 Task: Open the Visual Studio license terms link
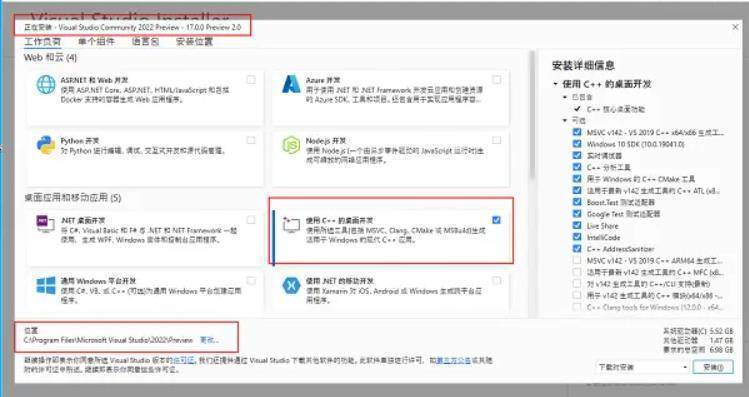coord(183,360)
